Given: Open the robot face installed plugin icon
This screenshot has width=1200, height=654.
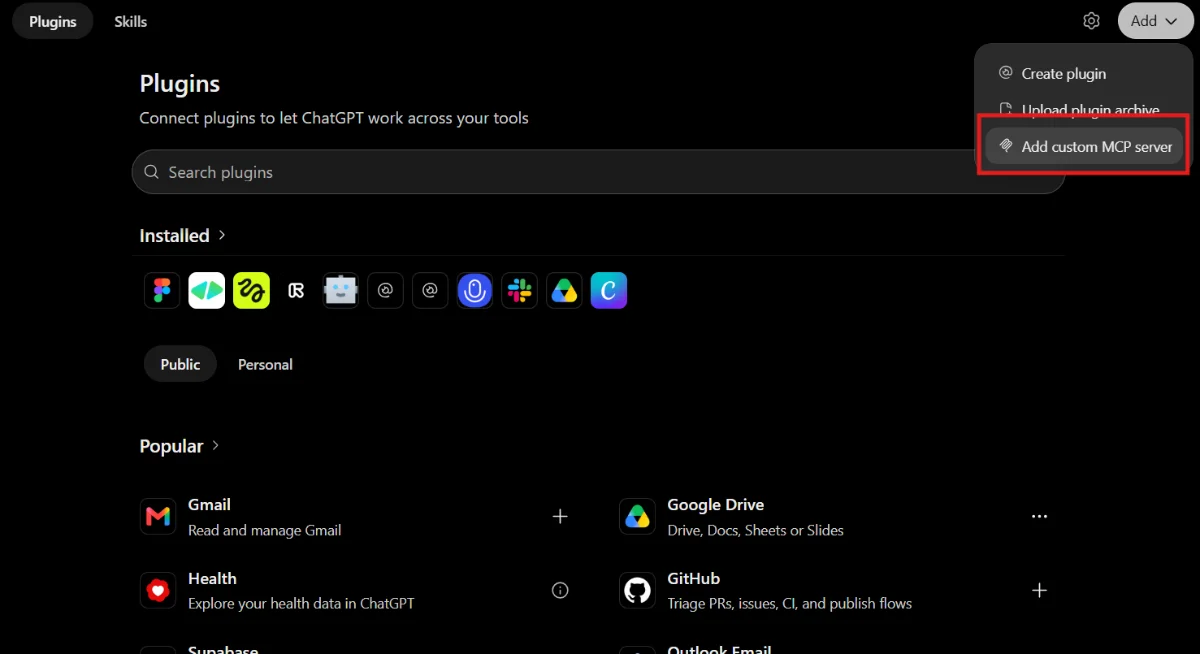Looking at the screenshot, I should click(x=341, y=291).
